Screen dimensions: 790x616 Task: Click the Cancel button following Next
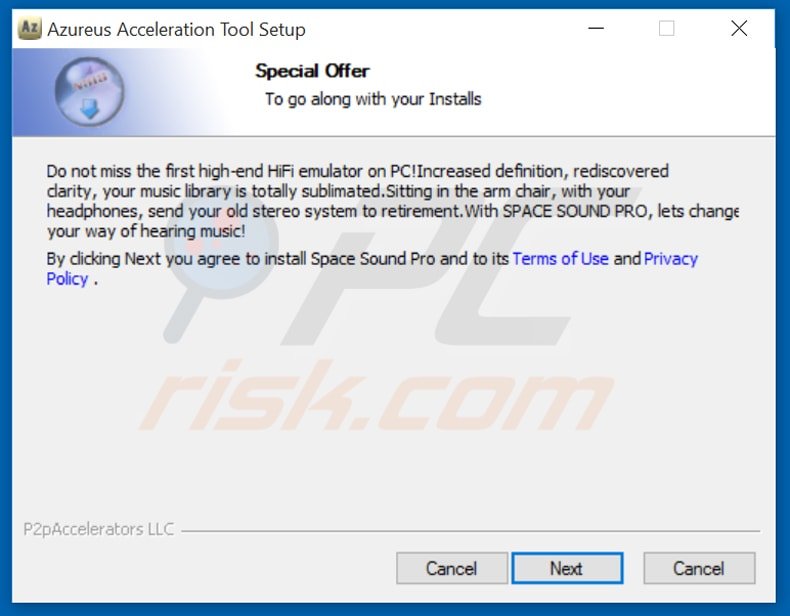click(x=699, y=568)
